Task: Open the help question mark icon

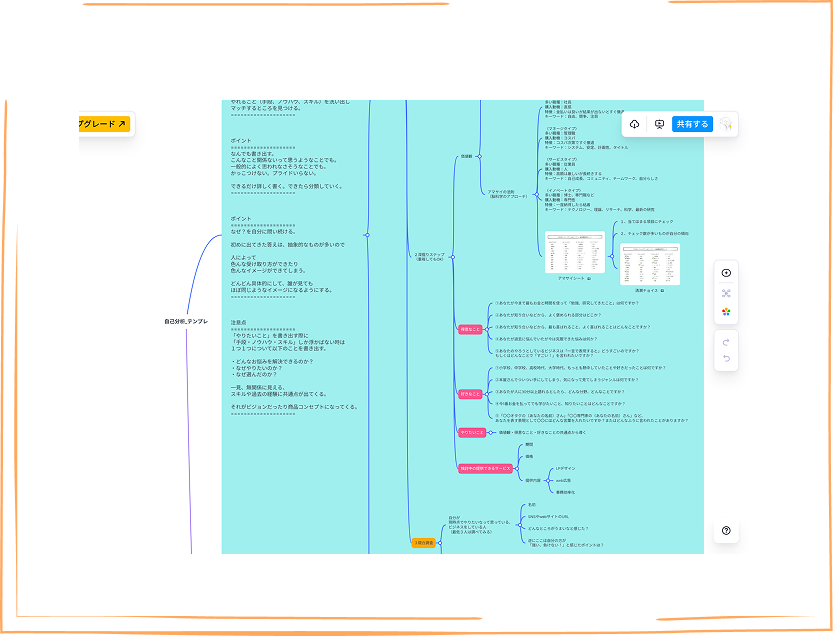Action: pyautogui.click(x=726, y=530)
